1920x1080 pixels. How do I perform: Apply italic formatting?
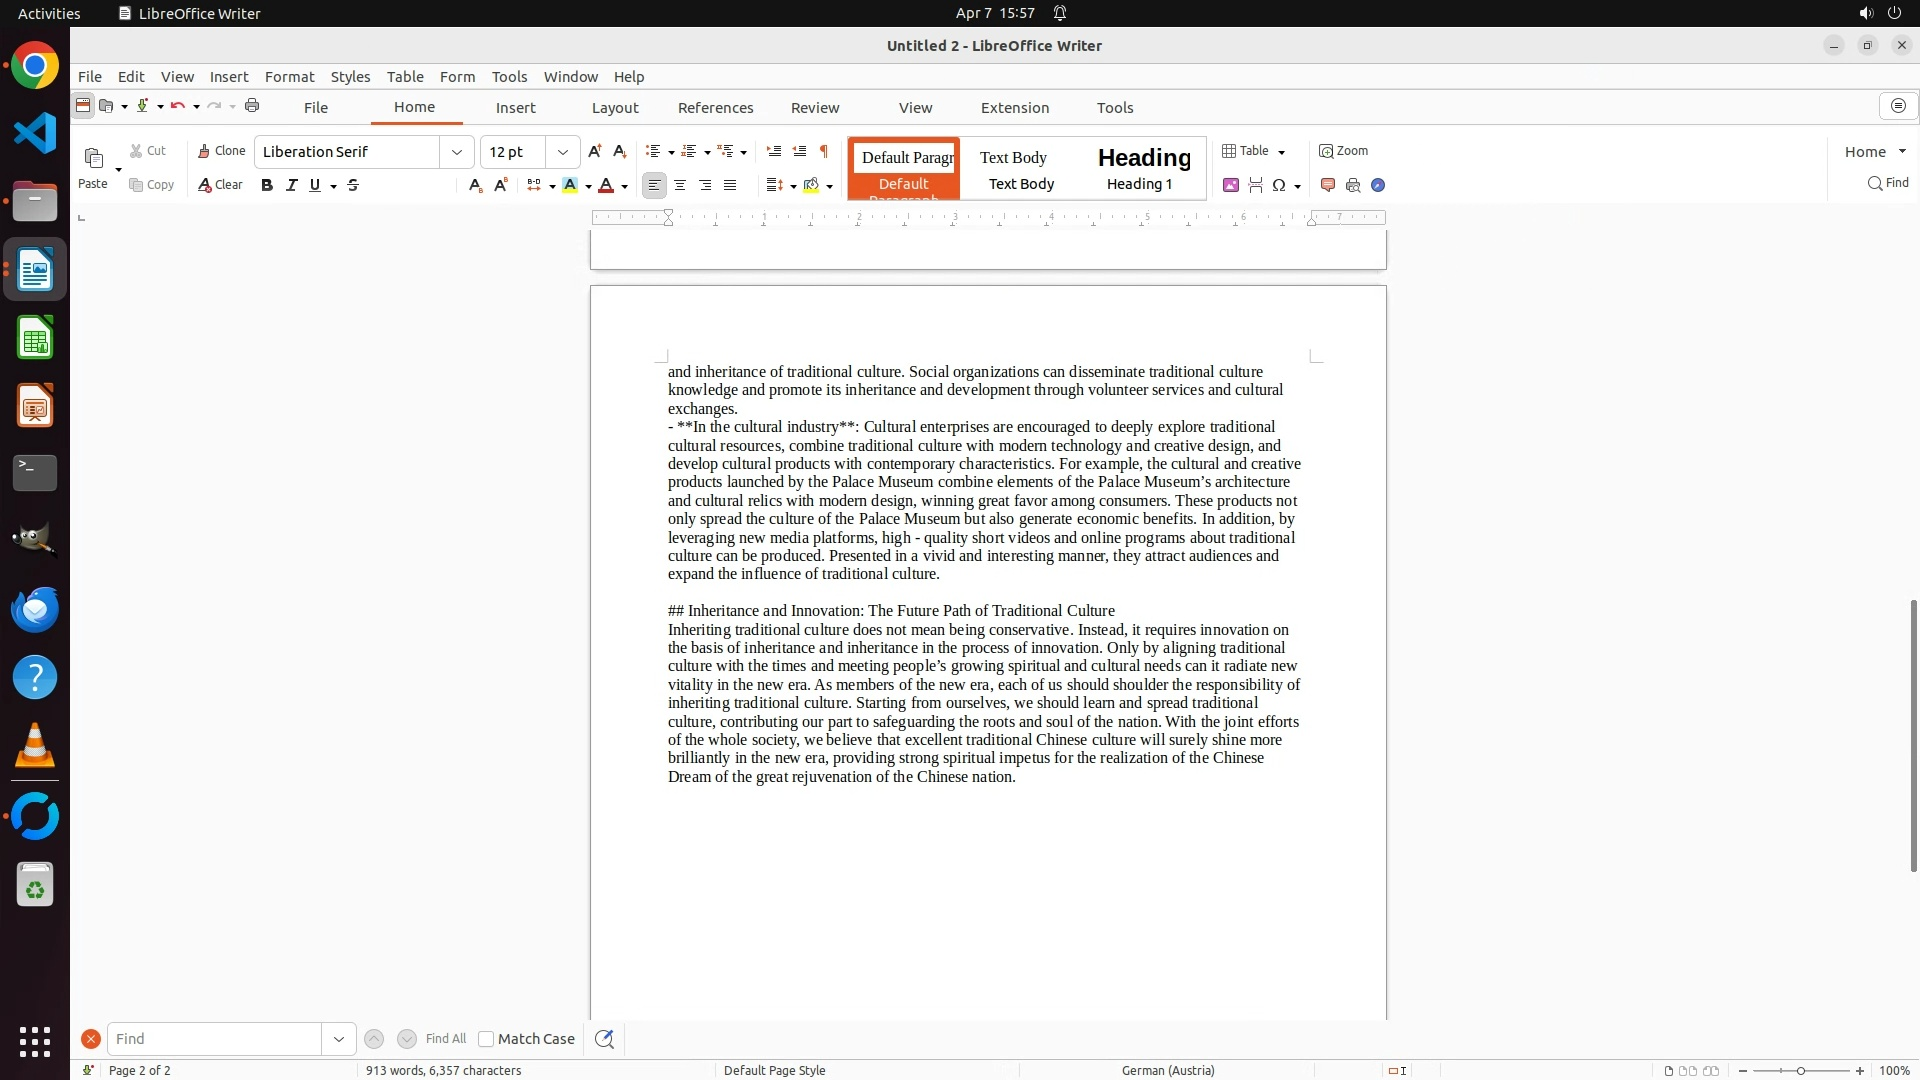coord(291,185)
